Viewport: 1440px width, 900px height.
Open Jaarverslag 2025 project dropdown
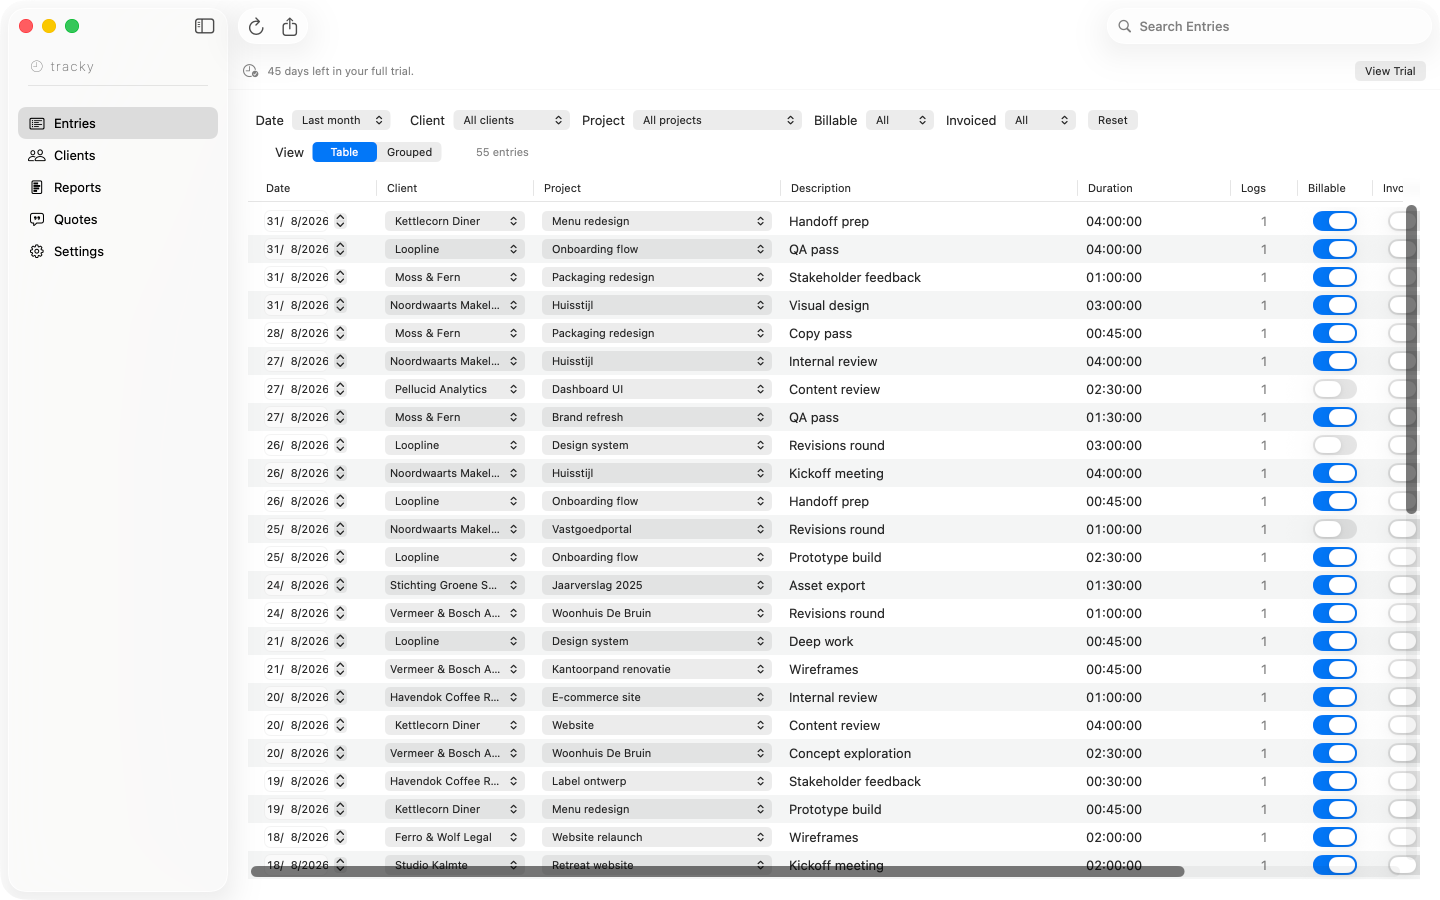[x=657, y=586]
